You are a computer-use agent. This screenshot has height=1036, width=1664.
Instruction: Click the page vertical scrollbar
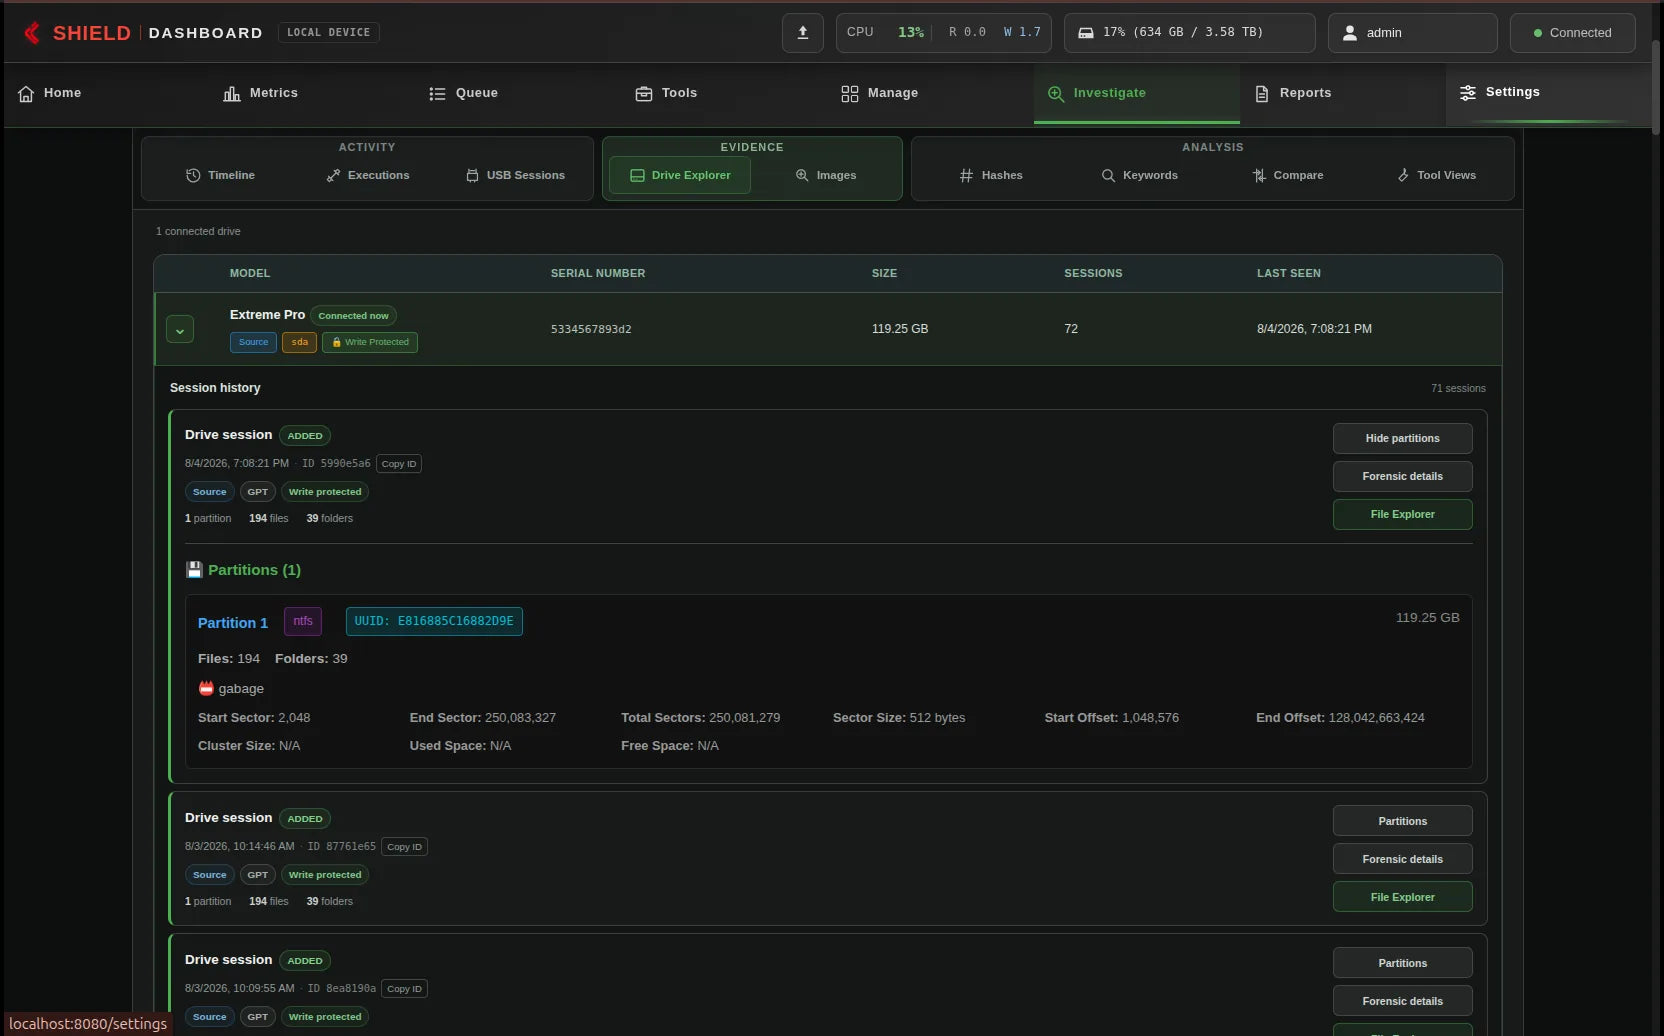[1658, 85]
